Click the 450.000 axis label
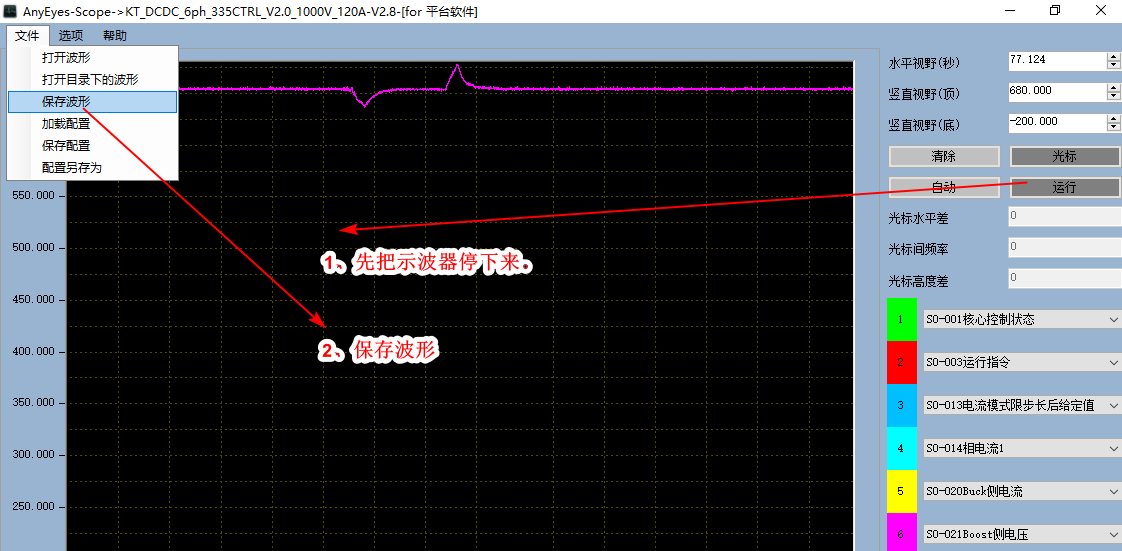Screen dimensions: 1122x551 click(34, 300)
